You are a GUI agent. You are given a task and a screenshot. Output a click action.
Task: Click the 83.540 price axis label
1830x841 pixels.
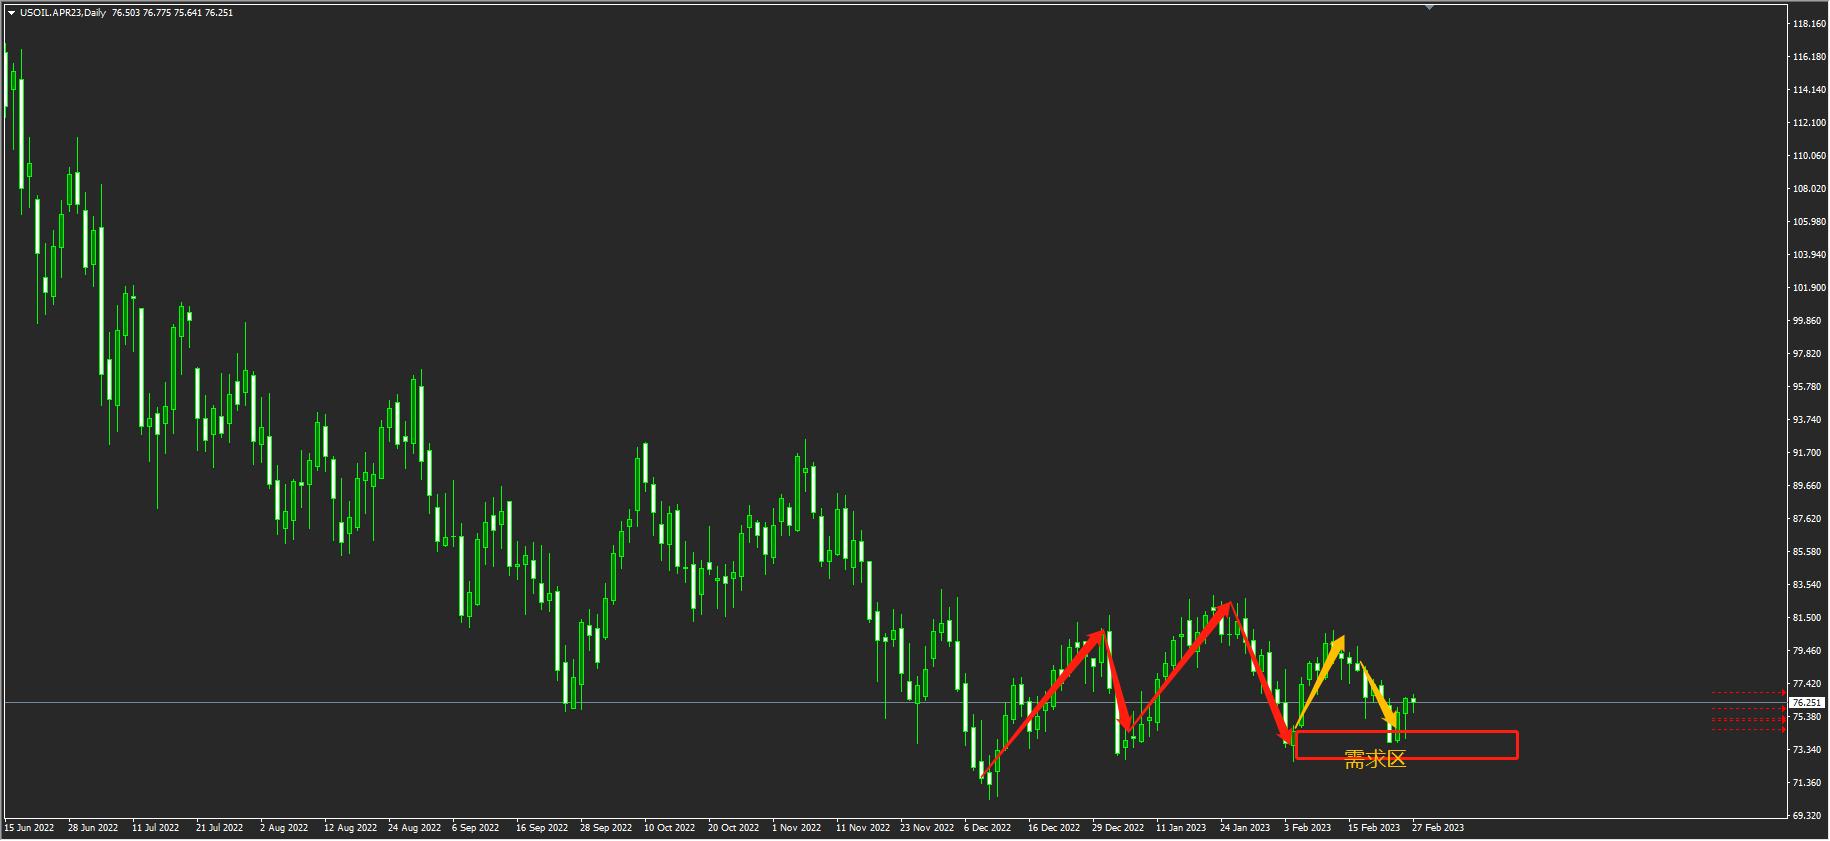(x=1808, y=585)
